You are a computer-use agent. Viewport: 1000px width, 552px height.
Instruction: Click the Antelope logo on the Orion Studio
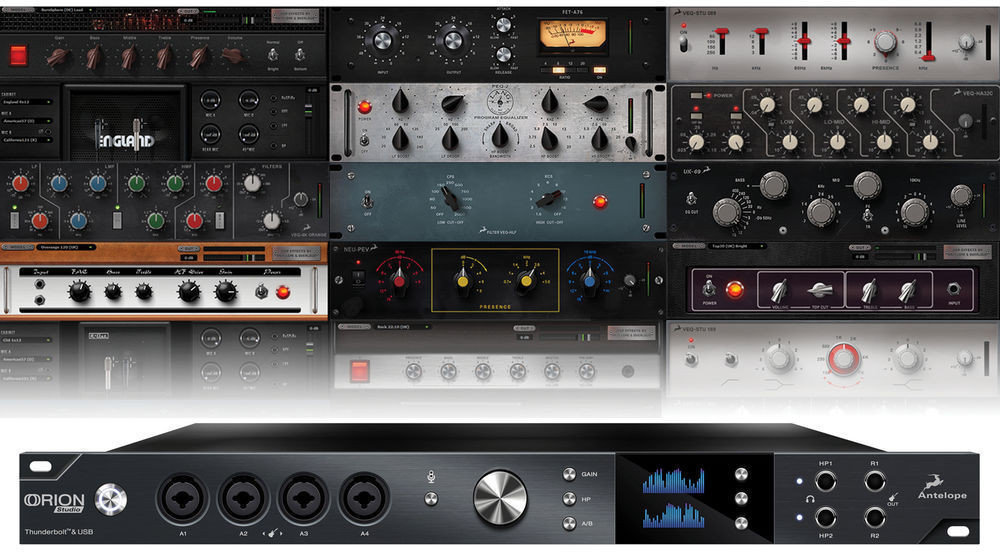point(942,486)
